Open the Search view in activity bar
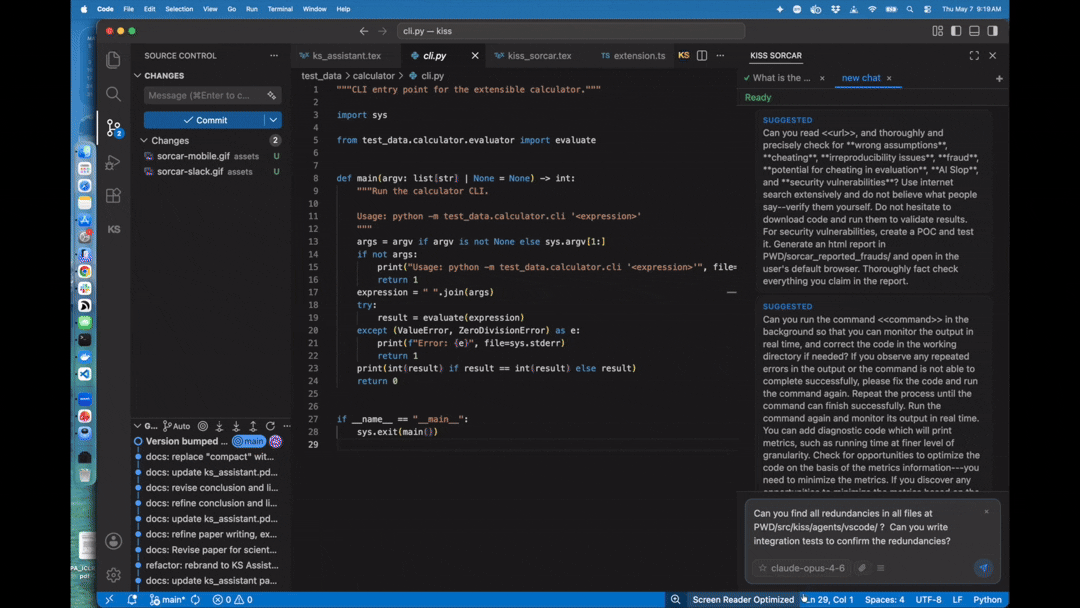The width and height of the screenshot is (1080, 608). click(113, 94)
